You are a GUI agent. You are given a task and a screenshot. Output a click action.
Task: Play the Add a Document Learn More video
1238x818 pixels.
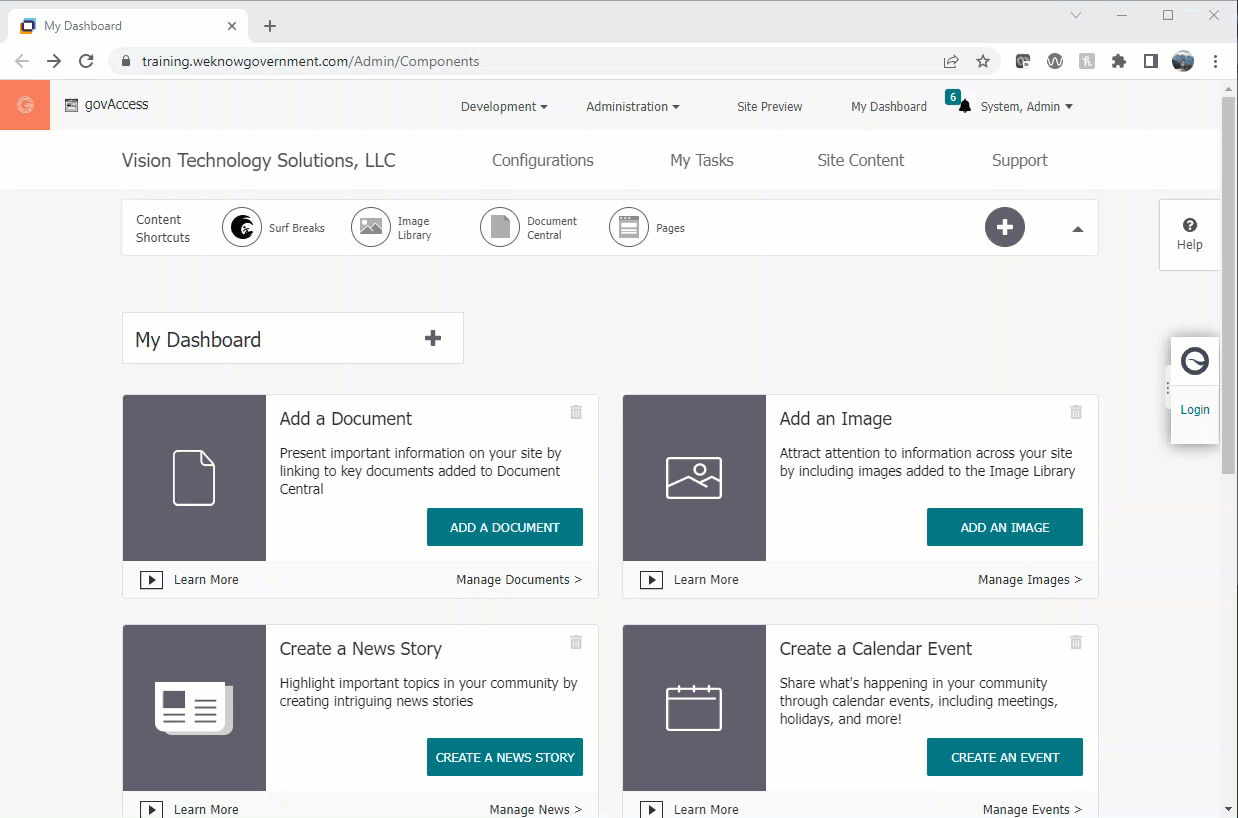click(151, 580)
